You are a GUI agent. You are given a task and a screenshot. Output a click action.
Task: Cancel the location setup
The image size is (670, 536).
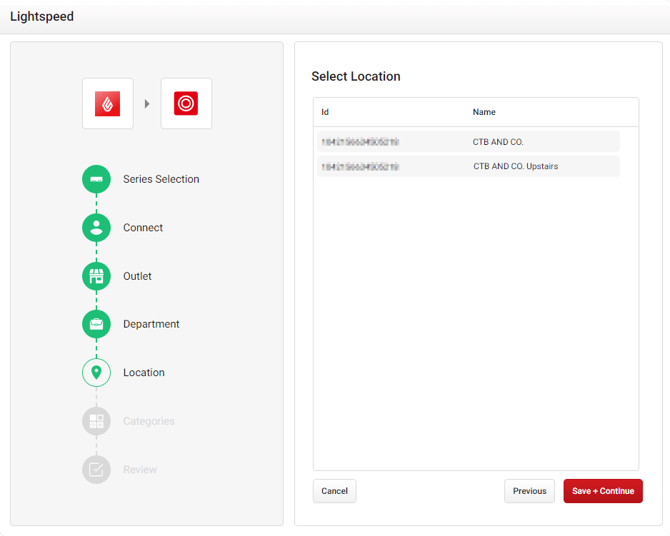(x=335, y=491)
